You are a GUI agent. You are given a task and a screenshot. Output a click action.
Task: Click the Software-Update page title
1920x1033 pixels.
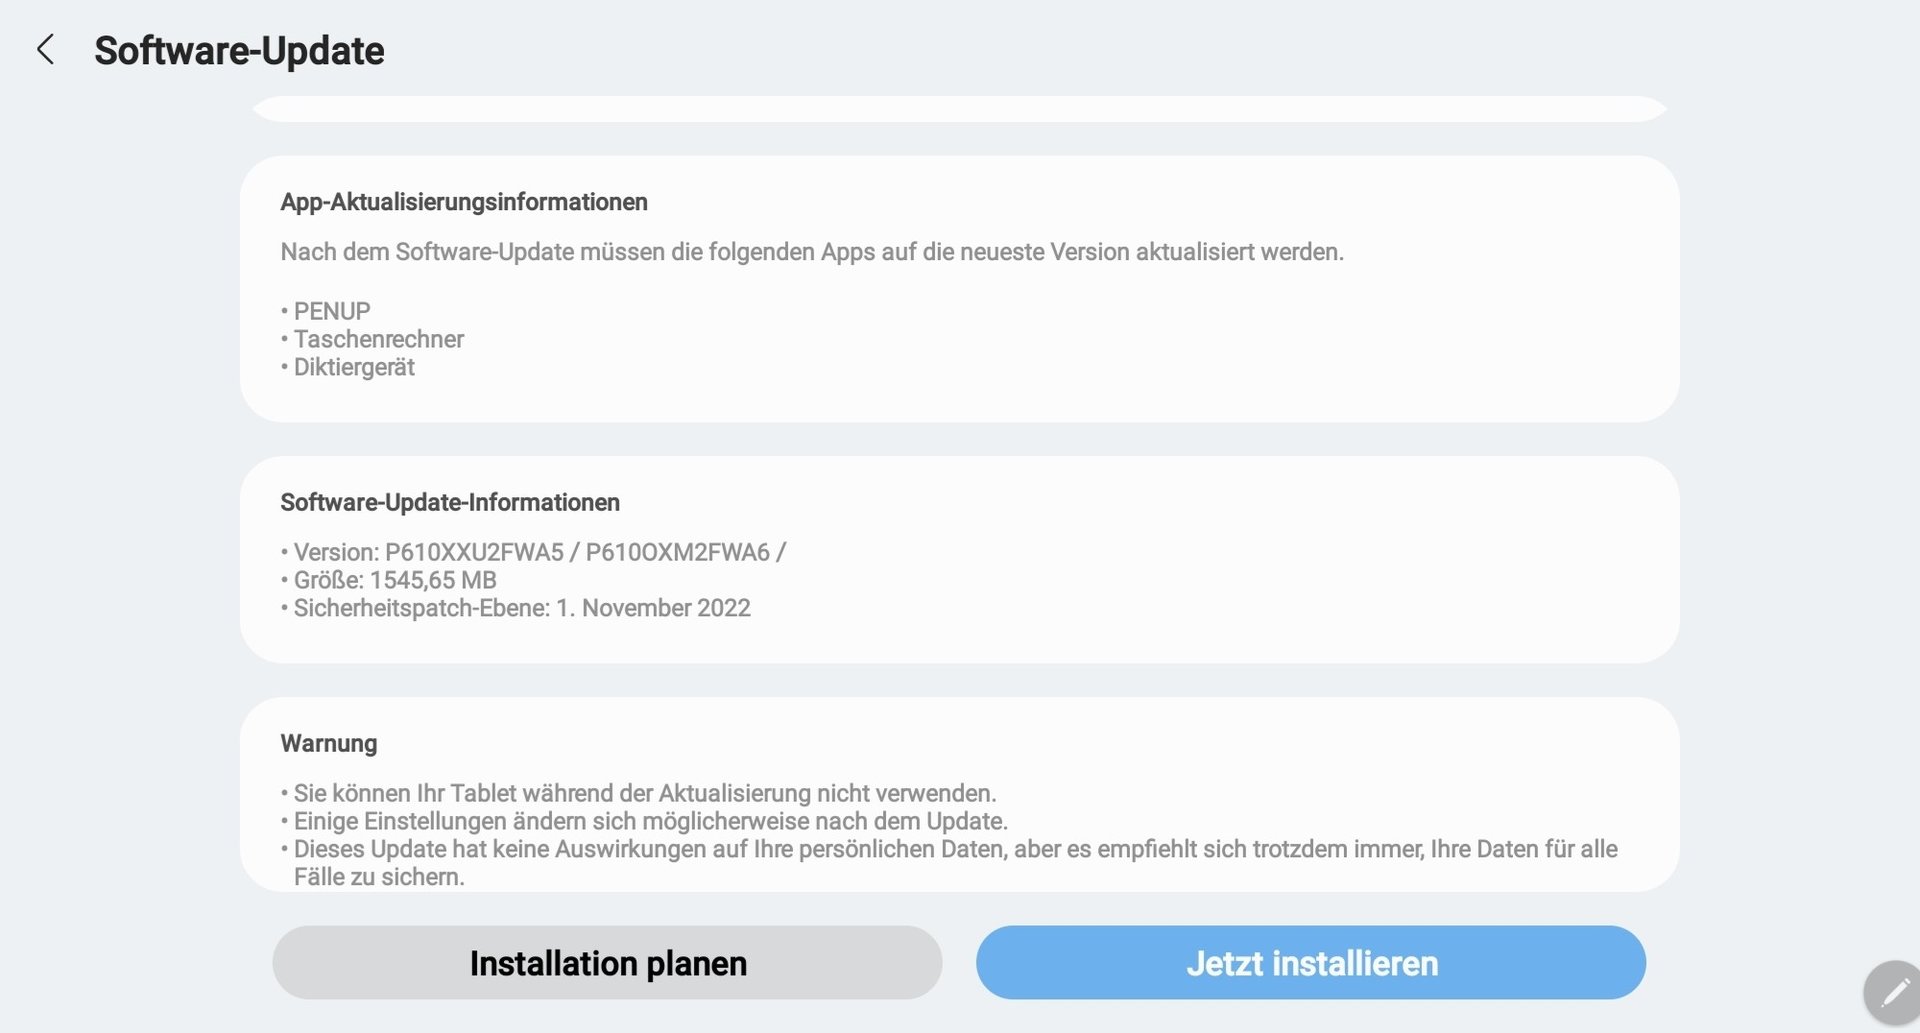click(239, 51)
